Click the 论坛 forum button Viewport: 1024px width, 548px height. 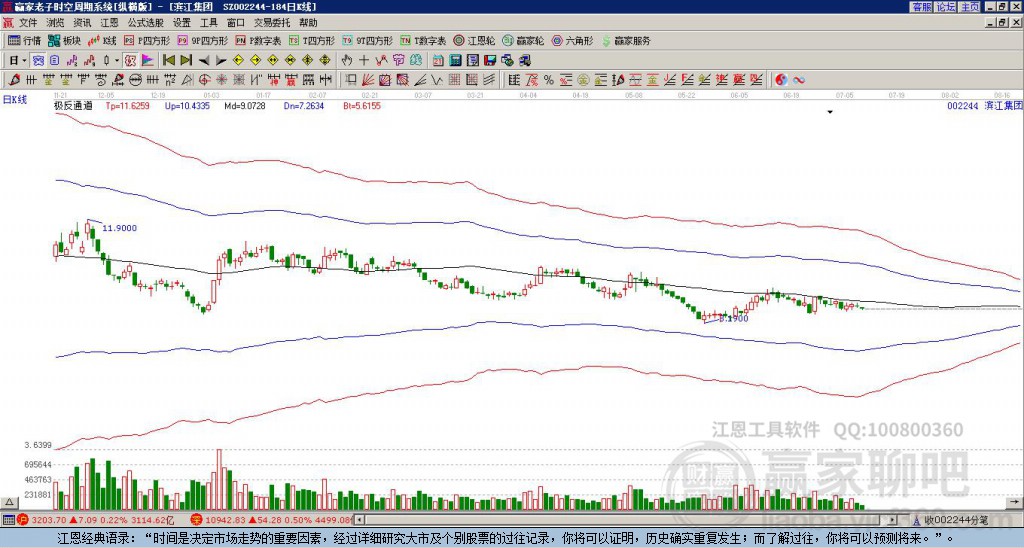tap(945, 7)
